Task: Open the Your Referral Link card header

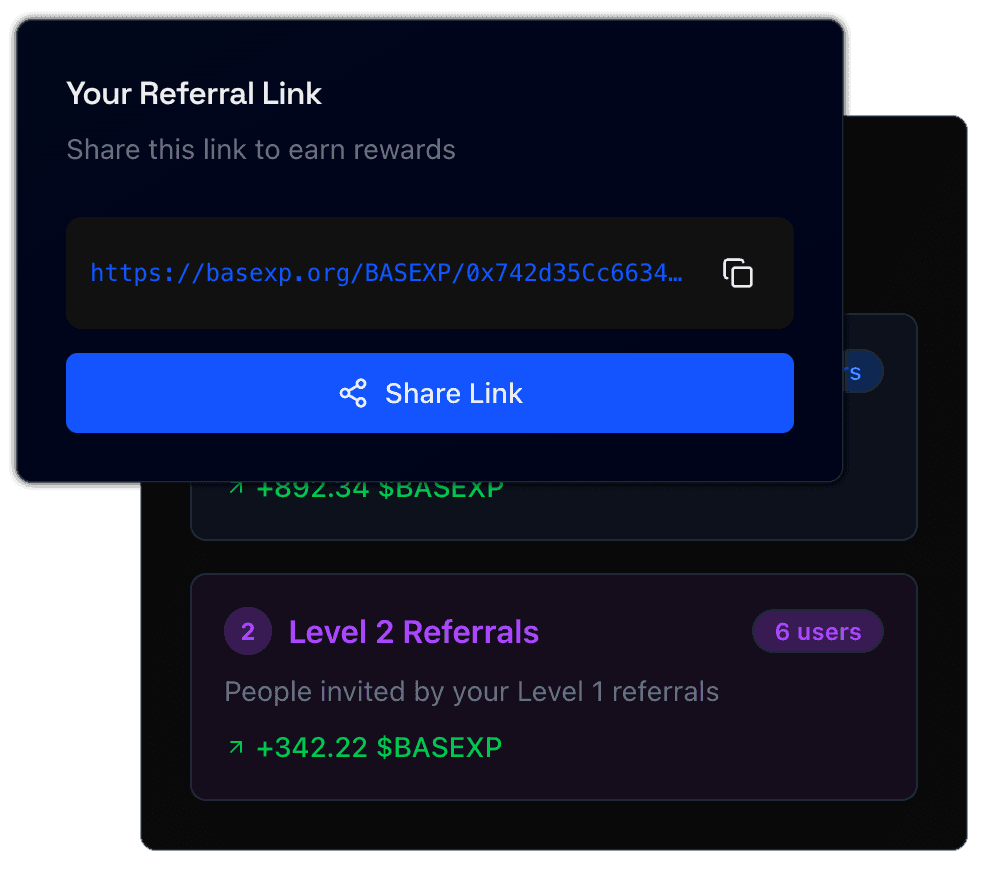Action: (194, 93)
